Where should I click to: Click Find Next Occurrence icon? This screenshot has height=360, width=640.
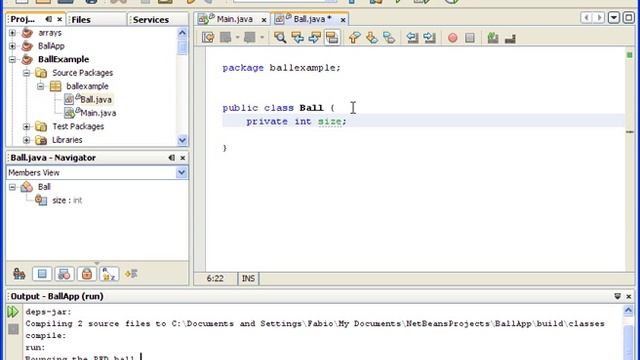coord(314,38)
